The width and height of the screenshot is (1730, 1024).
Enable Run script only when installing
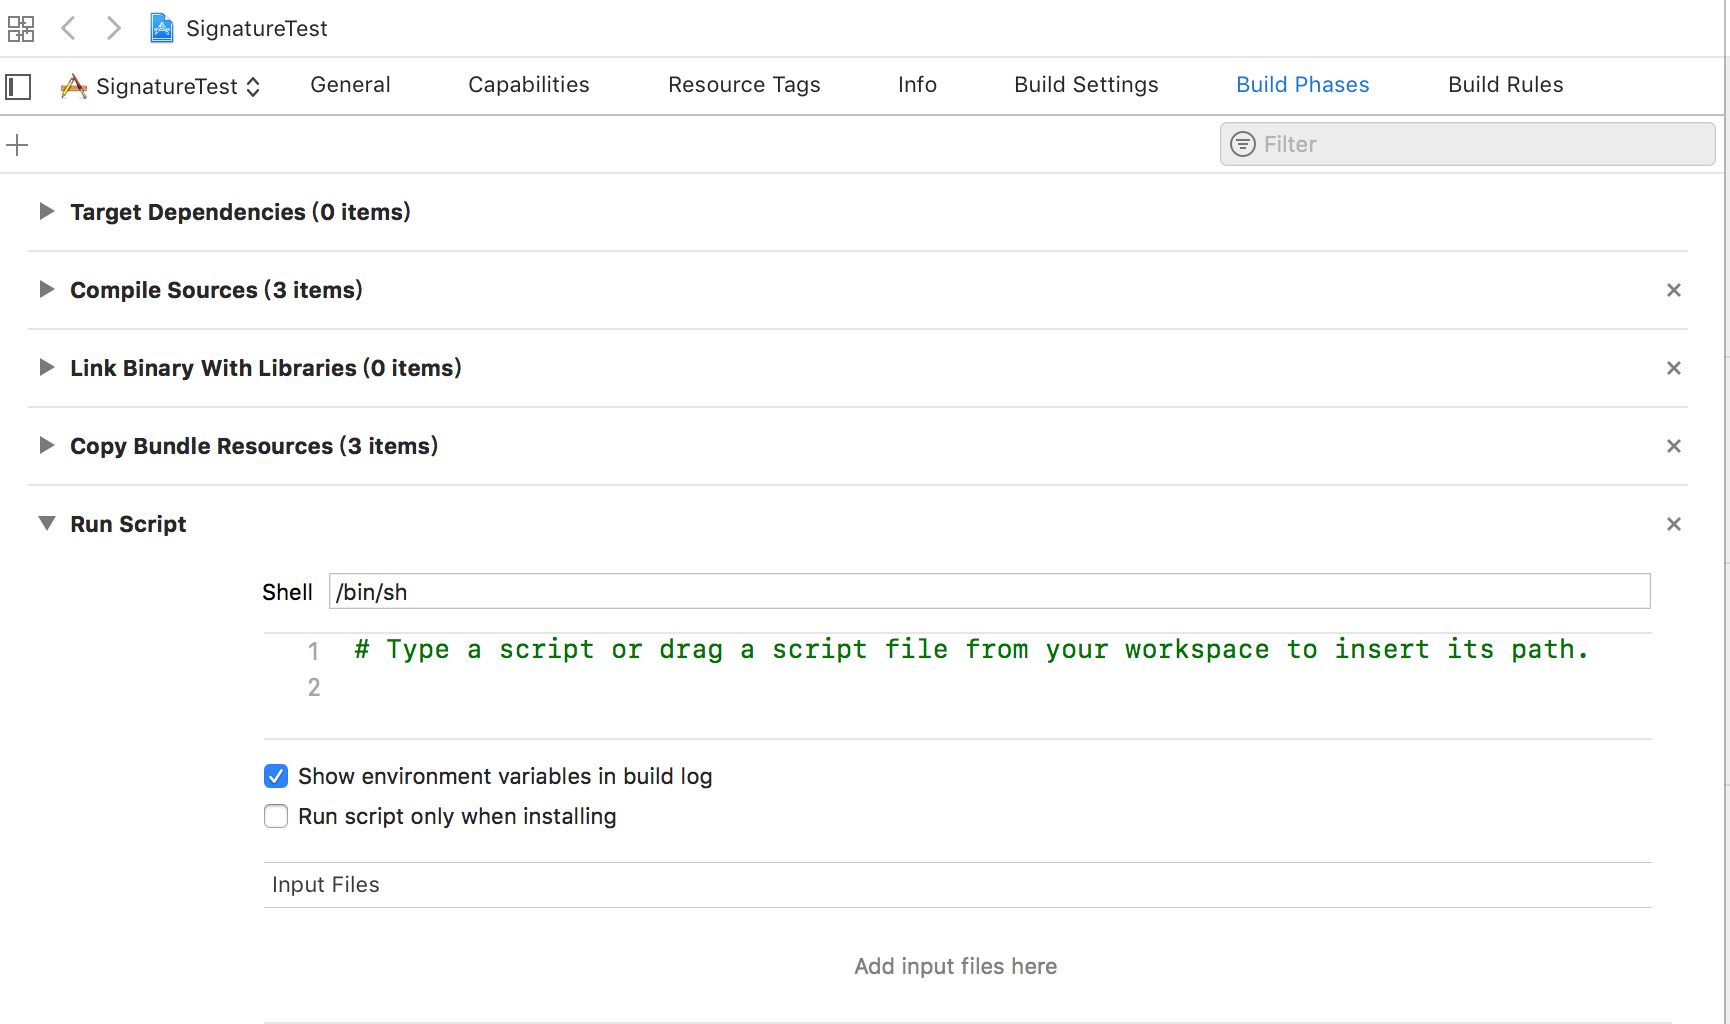click(276, 816)
